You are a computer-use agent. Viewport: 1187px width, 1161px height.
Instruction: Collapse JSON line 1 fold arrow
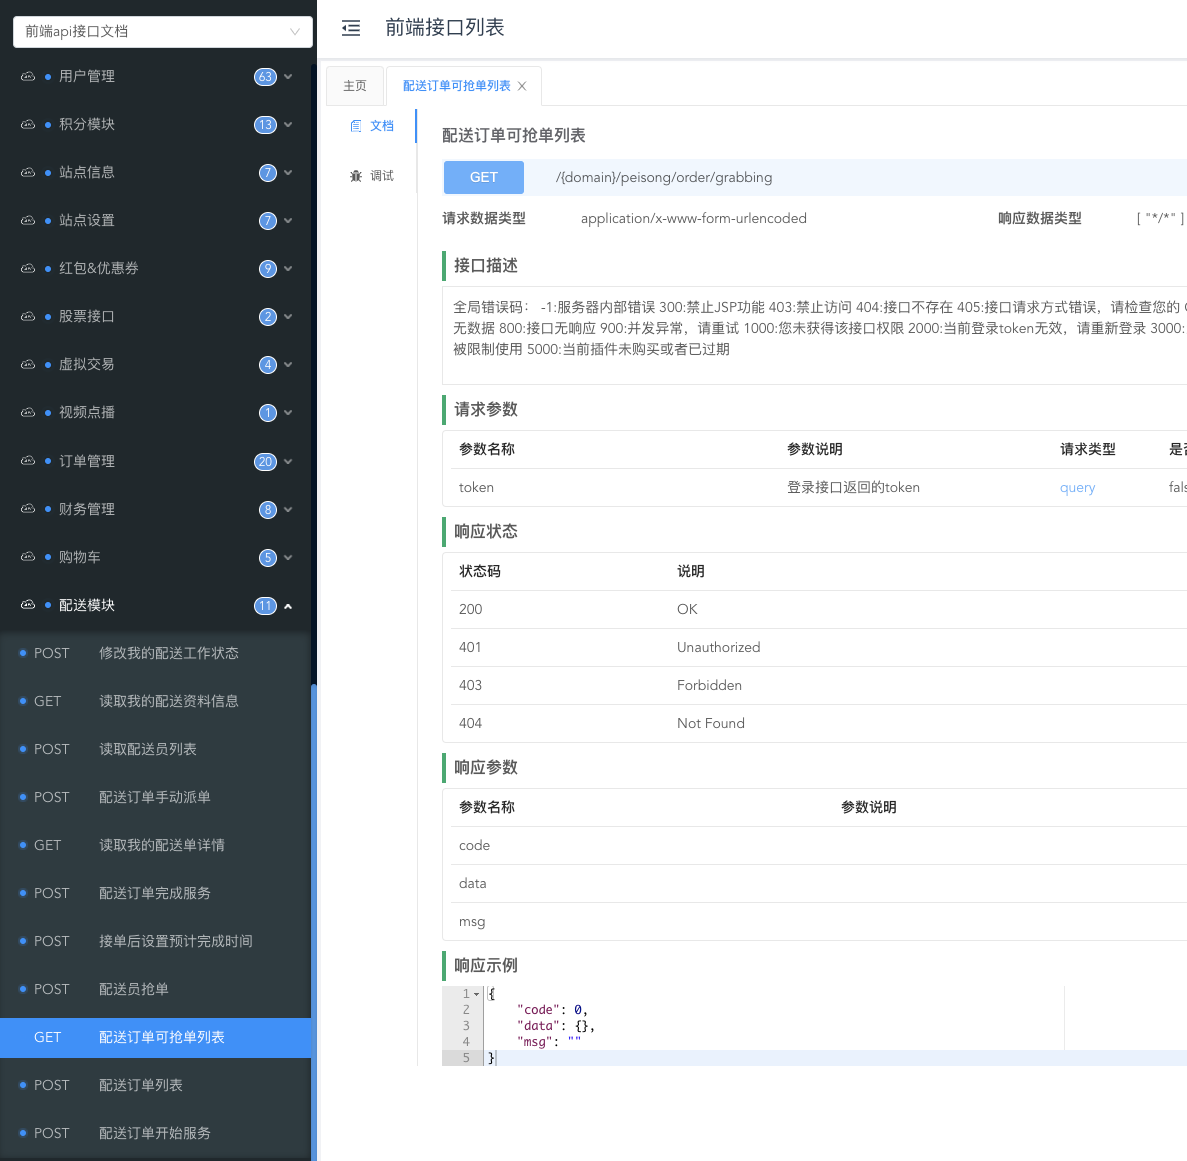click(477, 994)
